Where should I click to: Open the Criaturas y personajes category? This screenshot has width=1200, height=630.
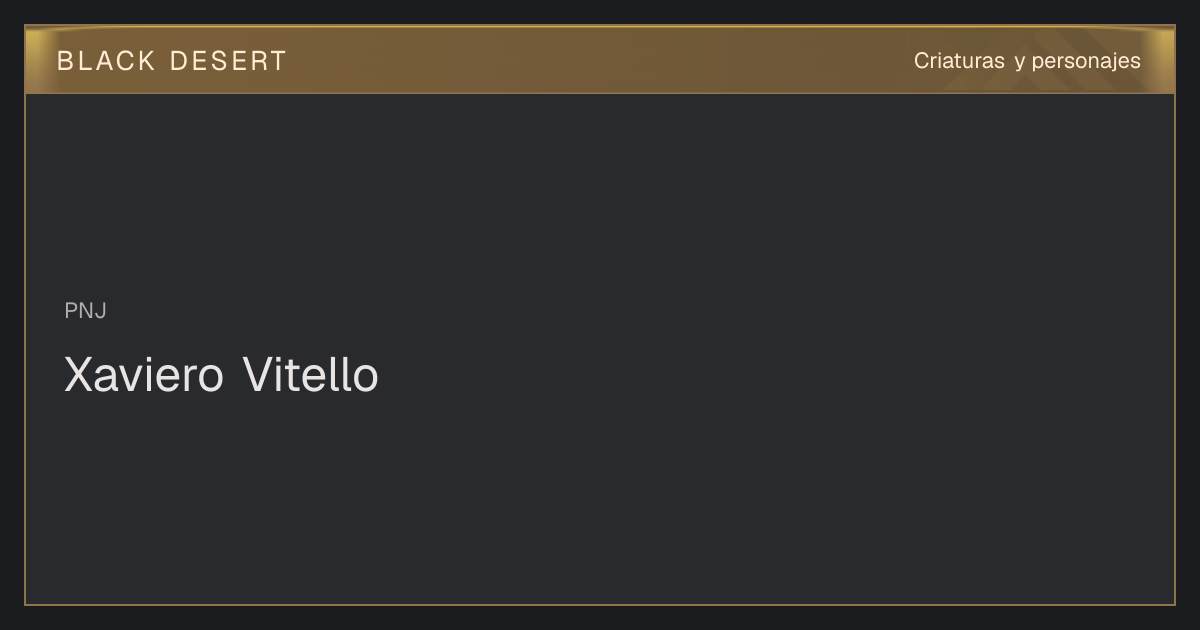pyautogui.click(x=1027, y=61)
